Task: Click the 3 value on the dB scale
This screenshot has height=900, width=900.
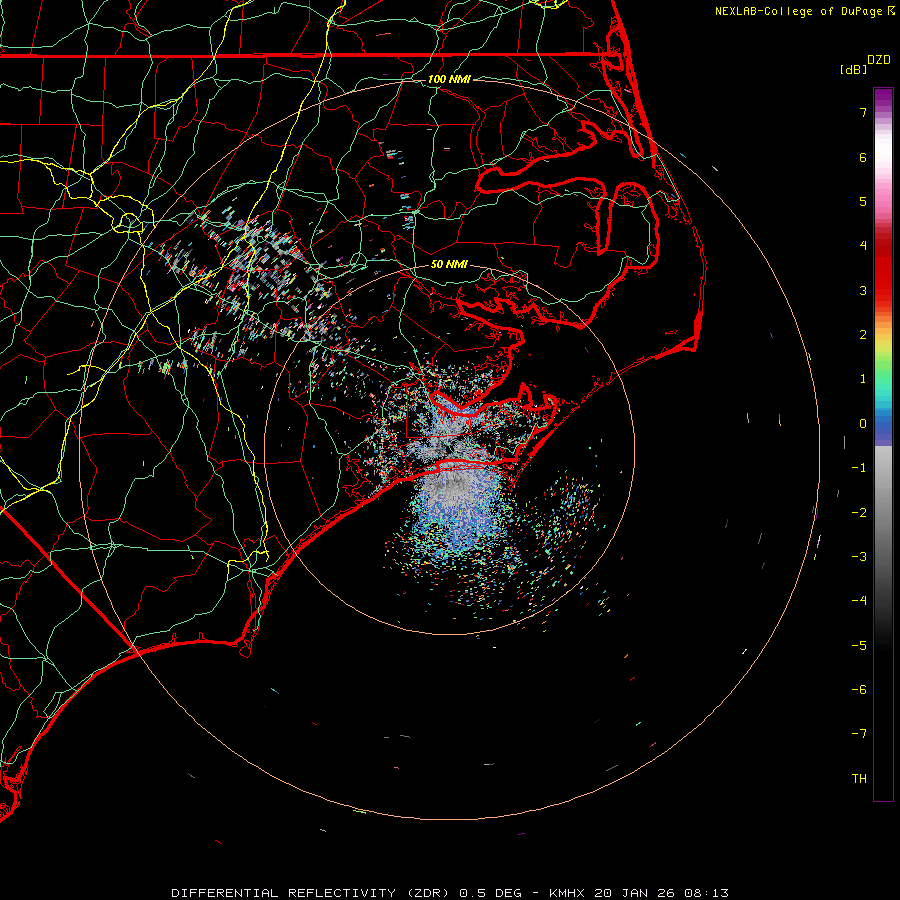Action: coord(862,290)
